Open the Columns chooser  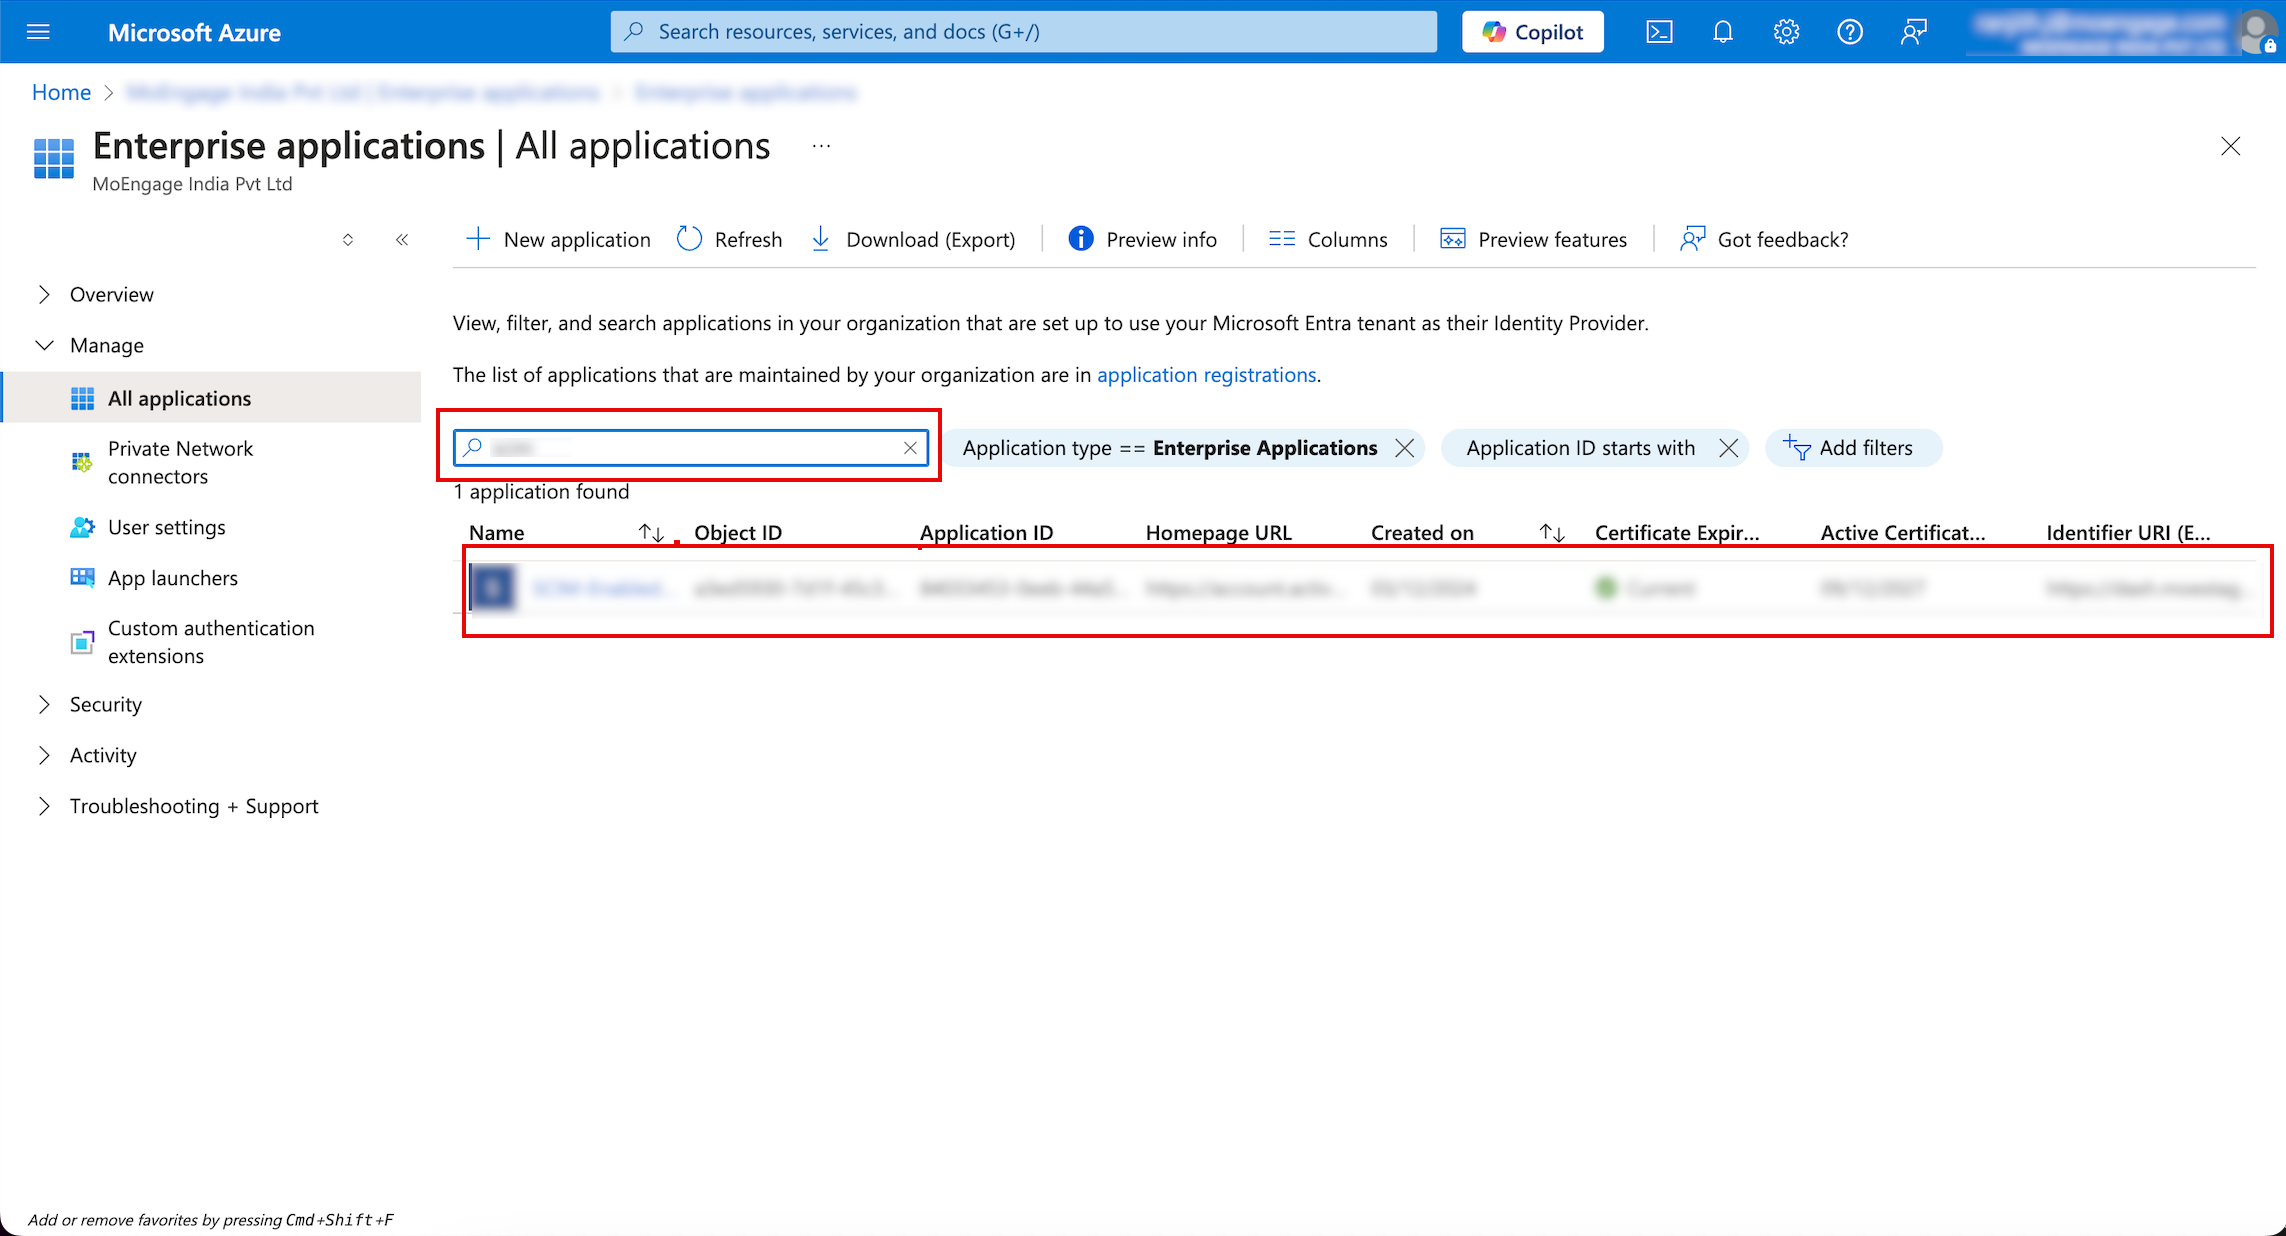1328,239
